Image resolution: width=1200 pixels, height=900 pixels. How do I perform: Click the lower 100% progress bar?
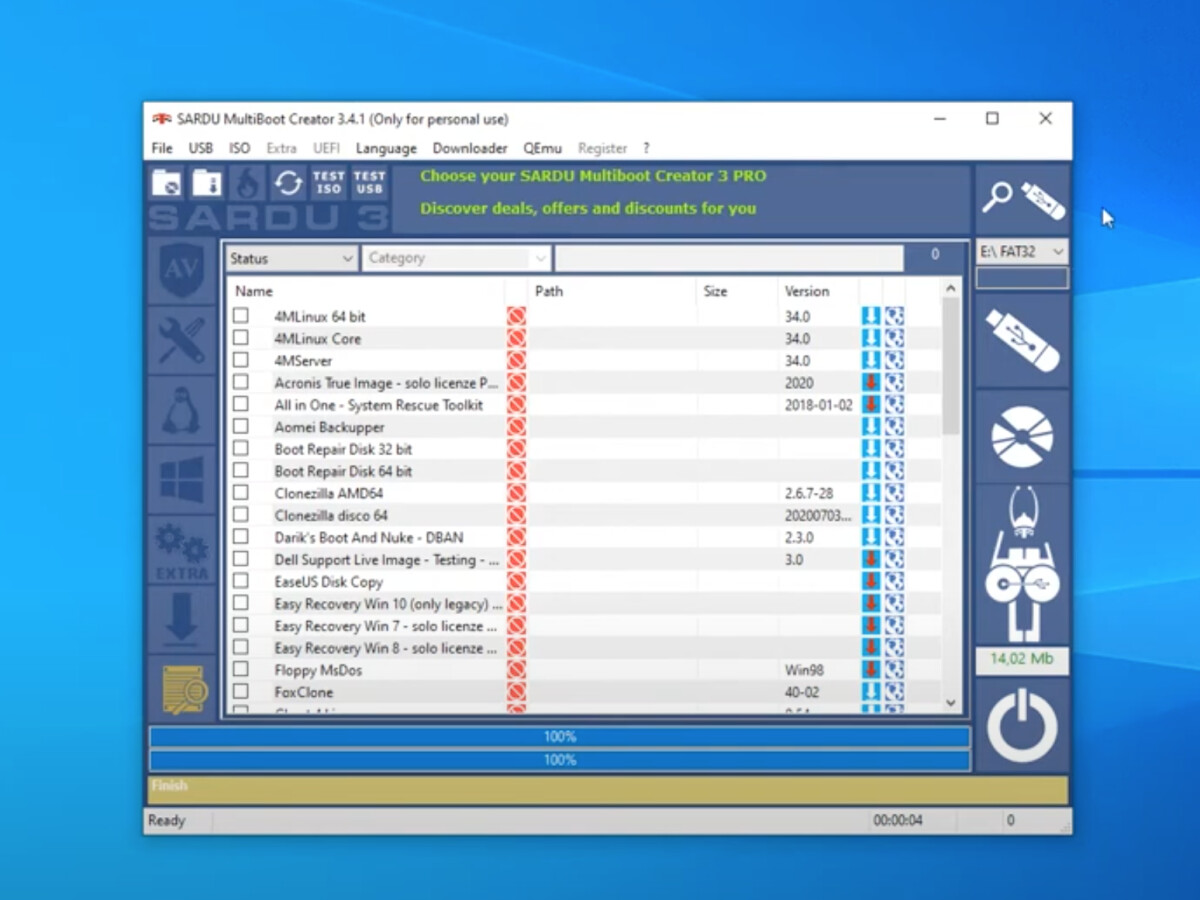pos(560,760)
